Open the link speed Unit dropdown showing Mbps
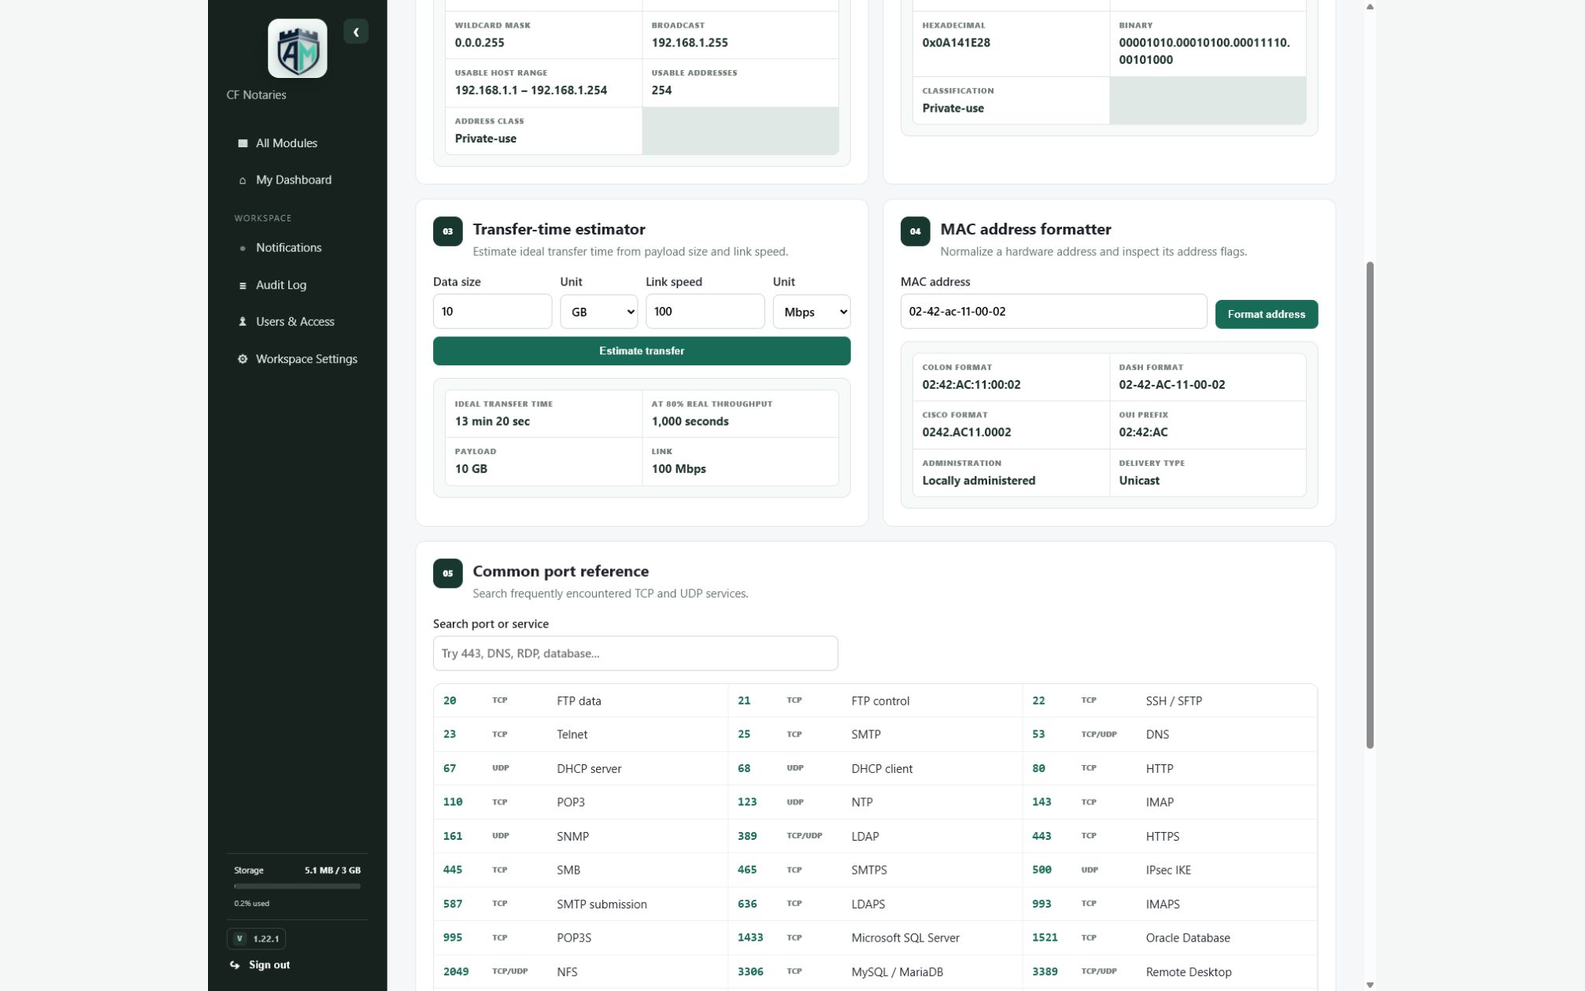Image resolution: width=1585 pixels, height=991 pixels. 811,312
